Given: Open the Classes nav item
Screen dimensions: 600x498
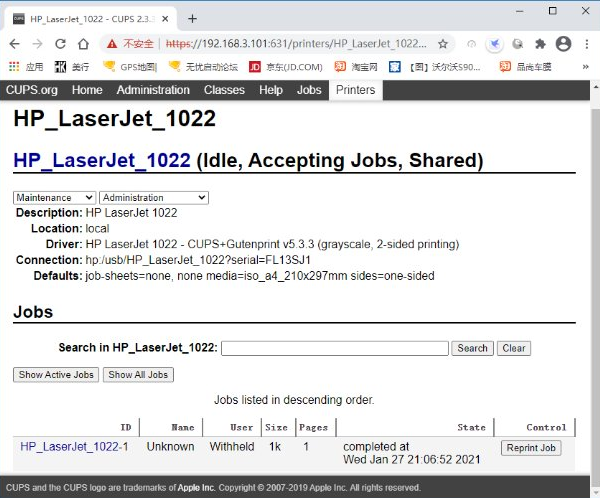Looking at the screenshot, I should 224,90.
